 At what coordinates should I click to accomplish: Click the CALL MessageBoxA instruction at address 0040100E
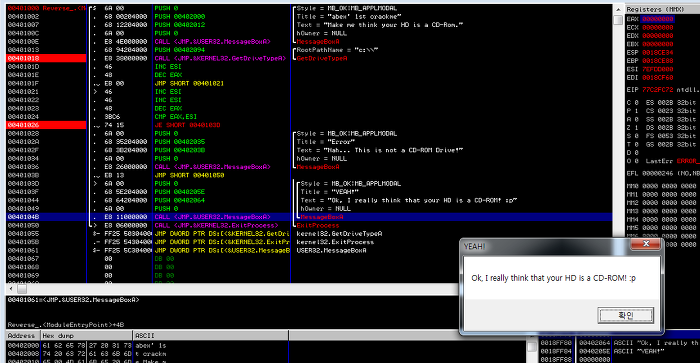[x=212, y=42]
